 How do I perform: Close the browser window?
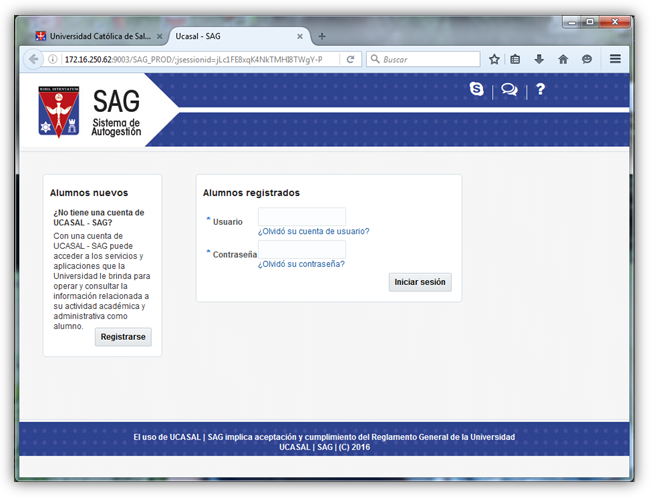[615, 22]
